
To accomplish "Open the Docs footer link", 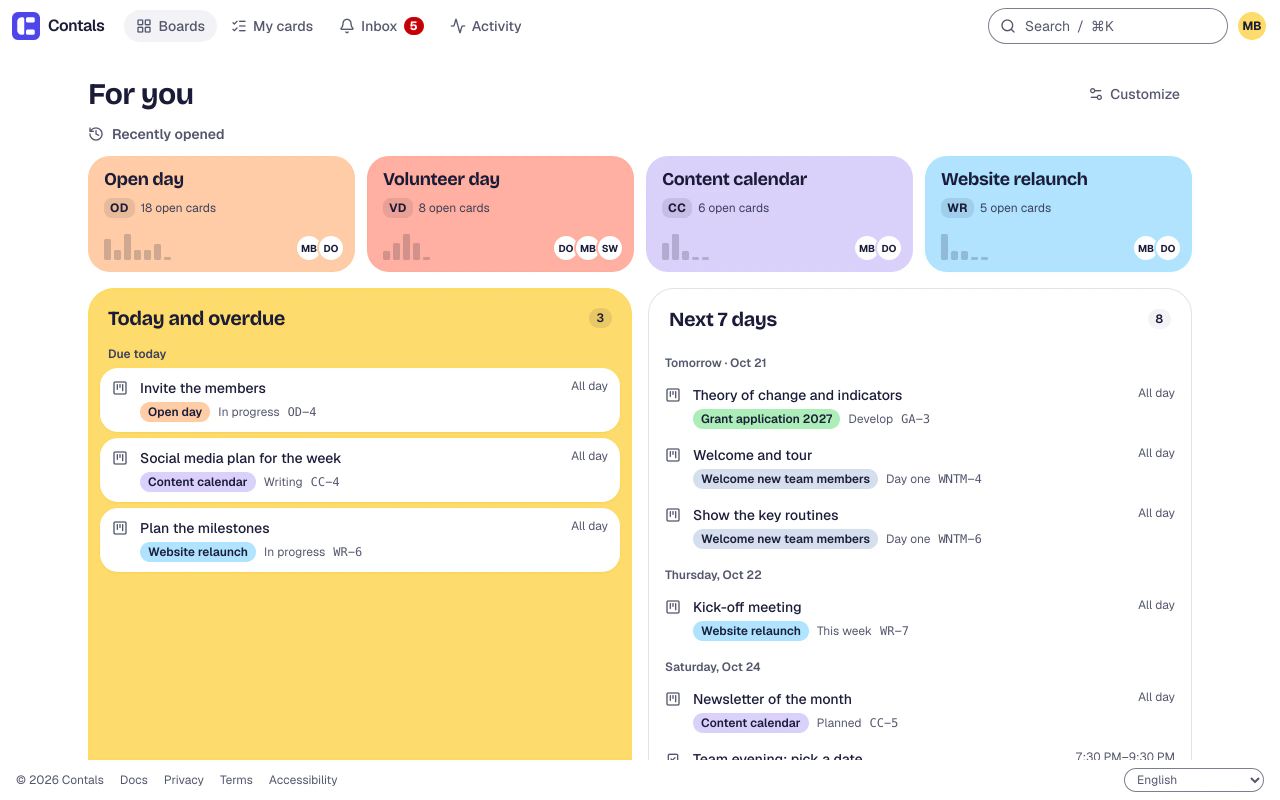I will (134, 780).
